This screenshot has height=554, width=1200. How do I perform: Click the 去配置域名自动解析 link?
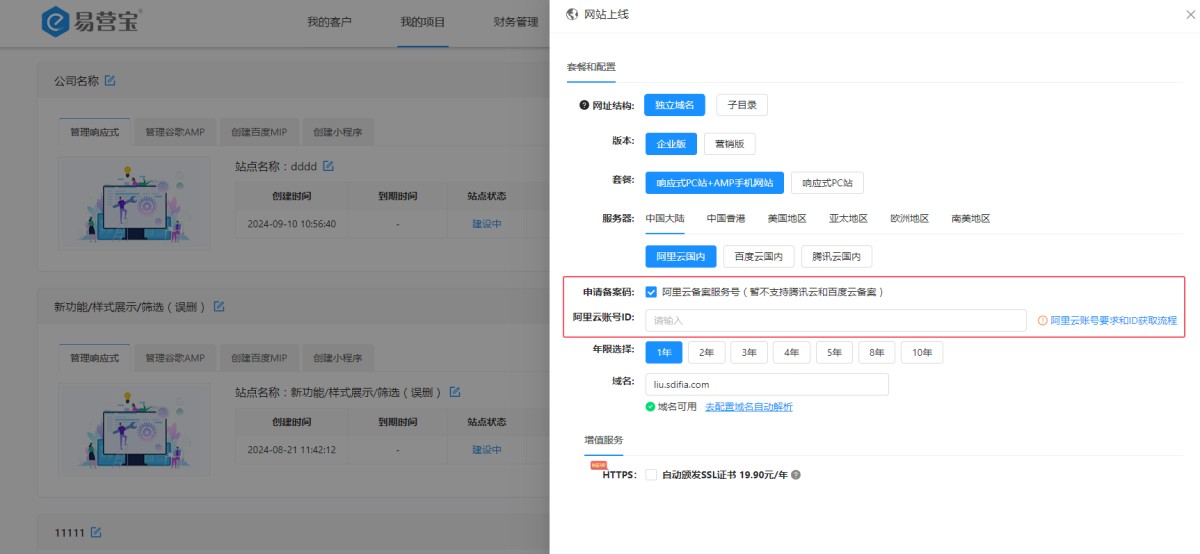pyautogui.click(x=748, y=407)
